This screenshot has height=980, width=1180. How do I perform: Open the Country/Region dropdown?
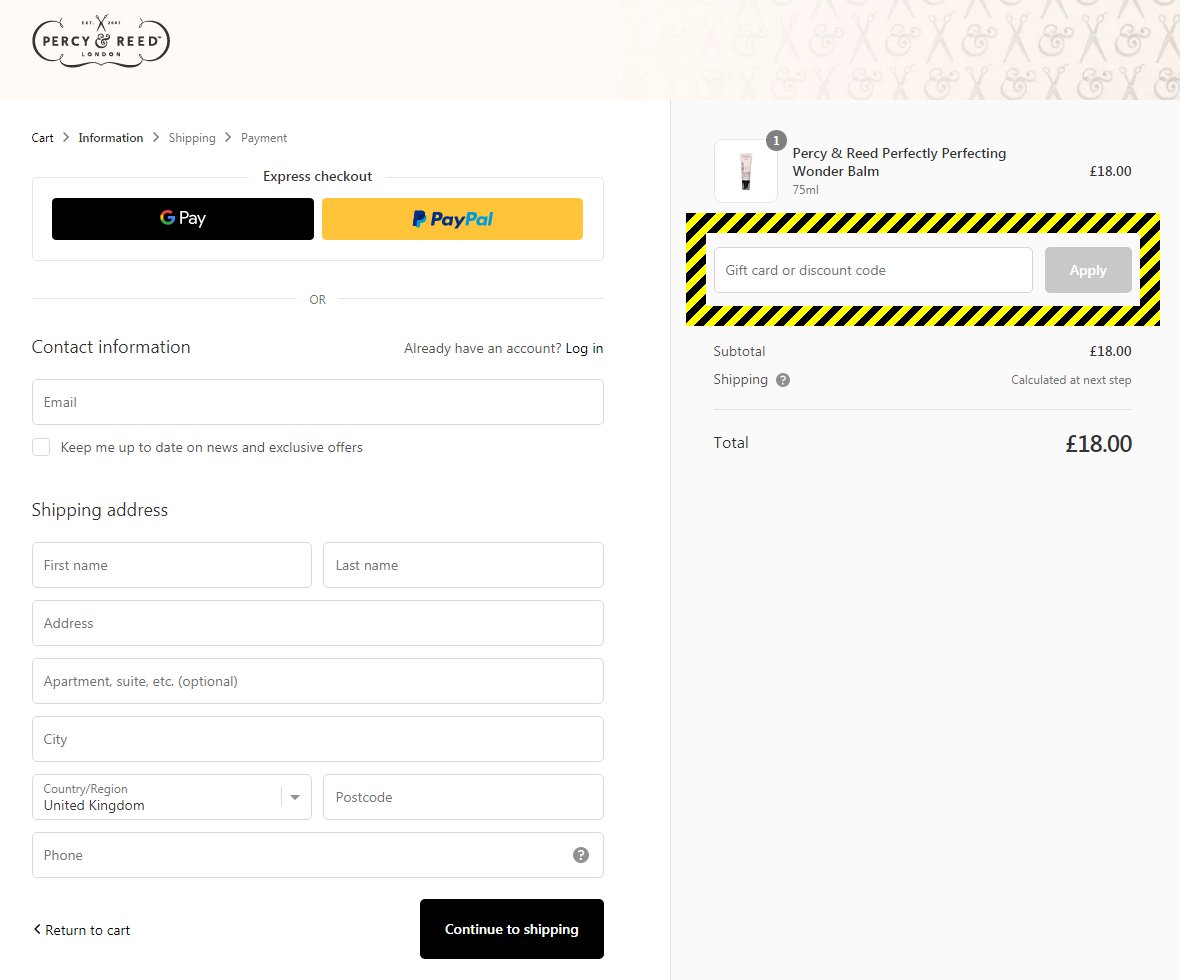(172, 797)
